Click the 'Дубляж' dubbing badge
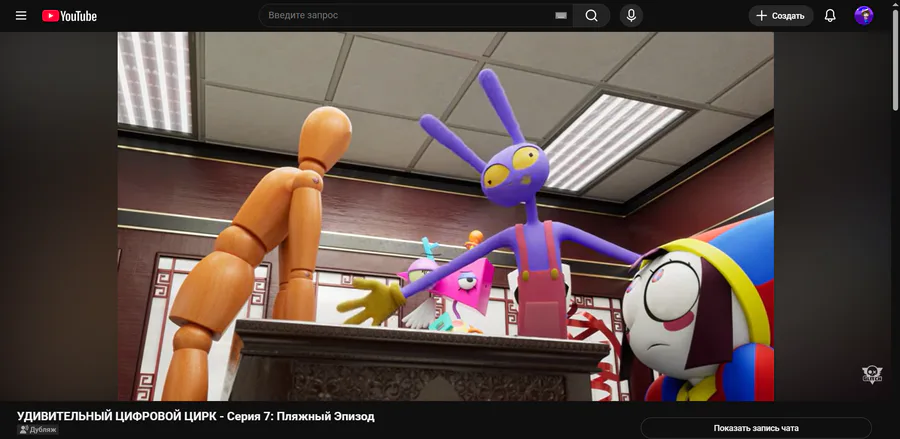Screen dimensions: 900x439 [x=38, y=429]
